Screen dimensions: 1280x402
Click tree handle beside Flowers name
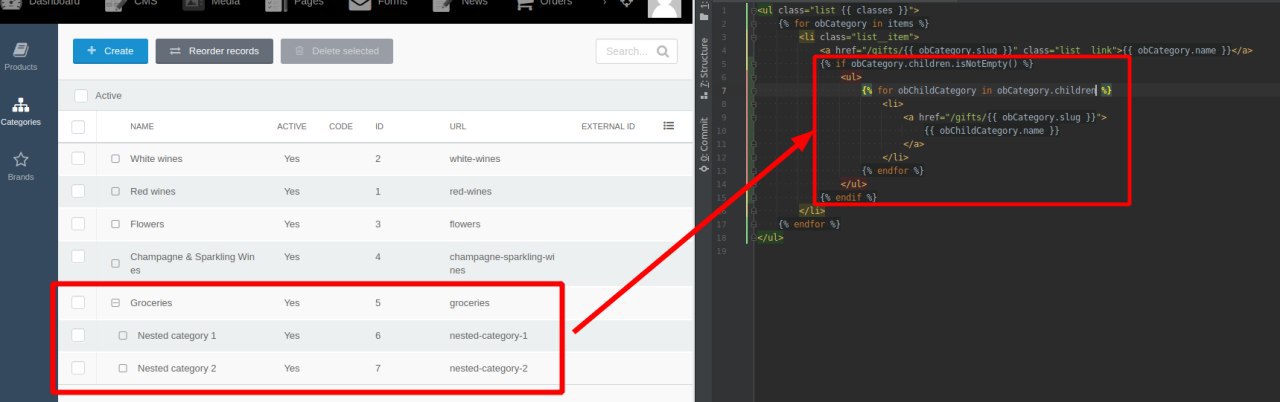tap(115, 224)
